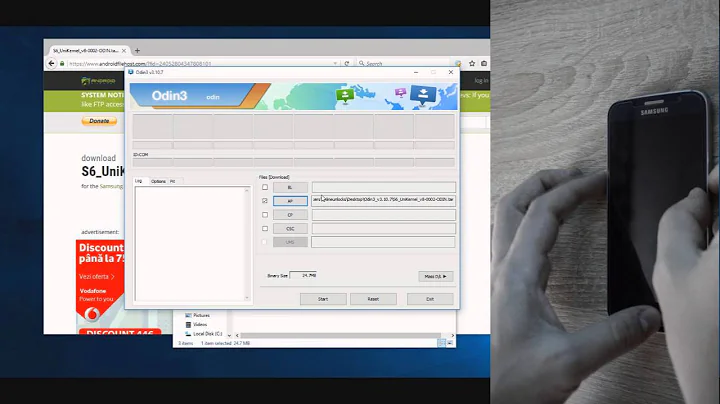The width and height of the screenshot is (720, 404).
Task: Click the sidebar scroll-down arrow in Explorer
Action: 229,335
